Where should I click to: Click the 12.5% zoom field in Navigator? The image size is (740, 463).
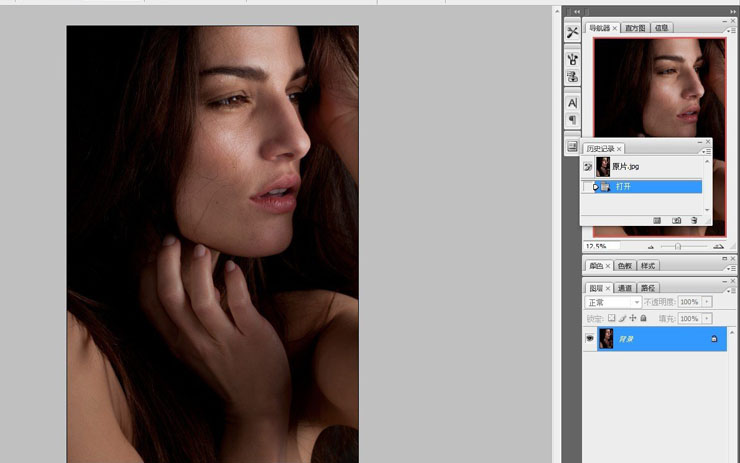point(602,246)
